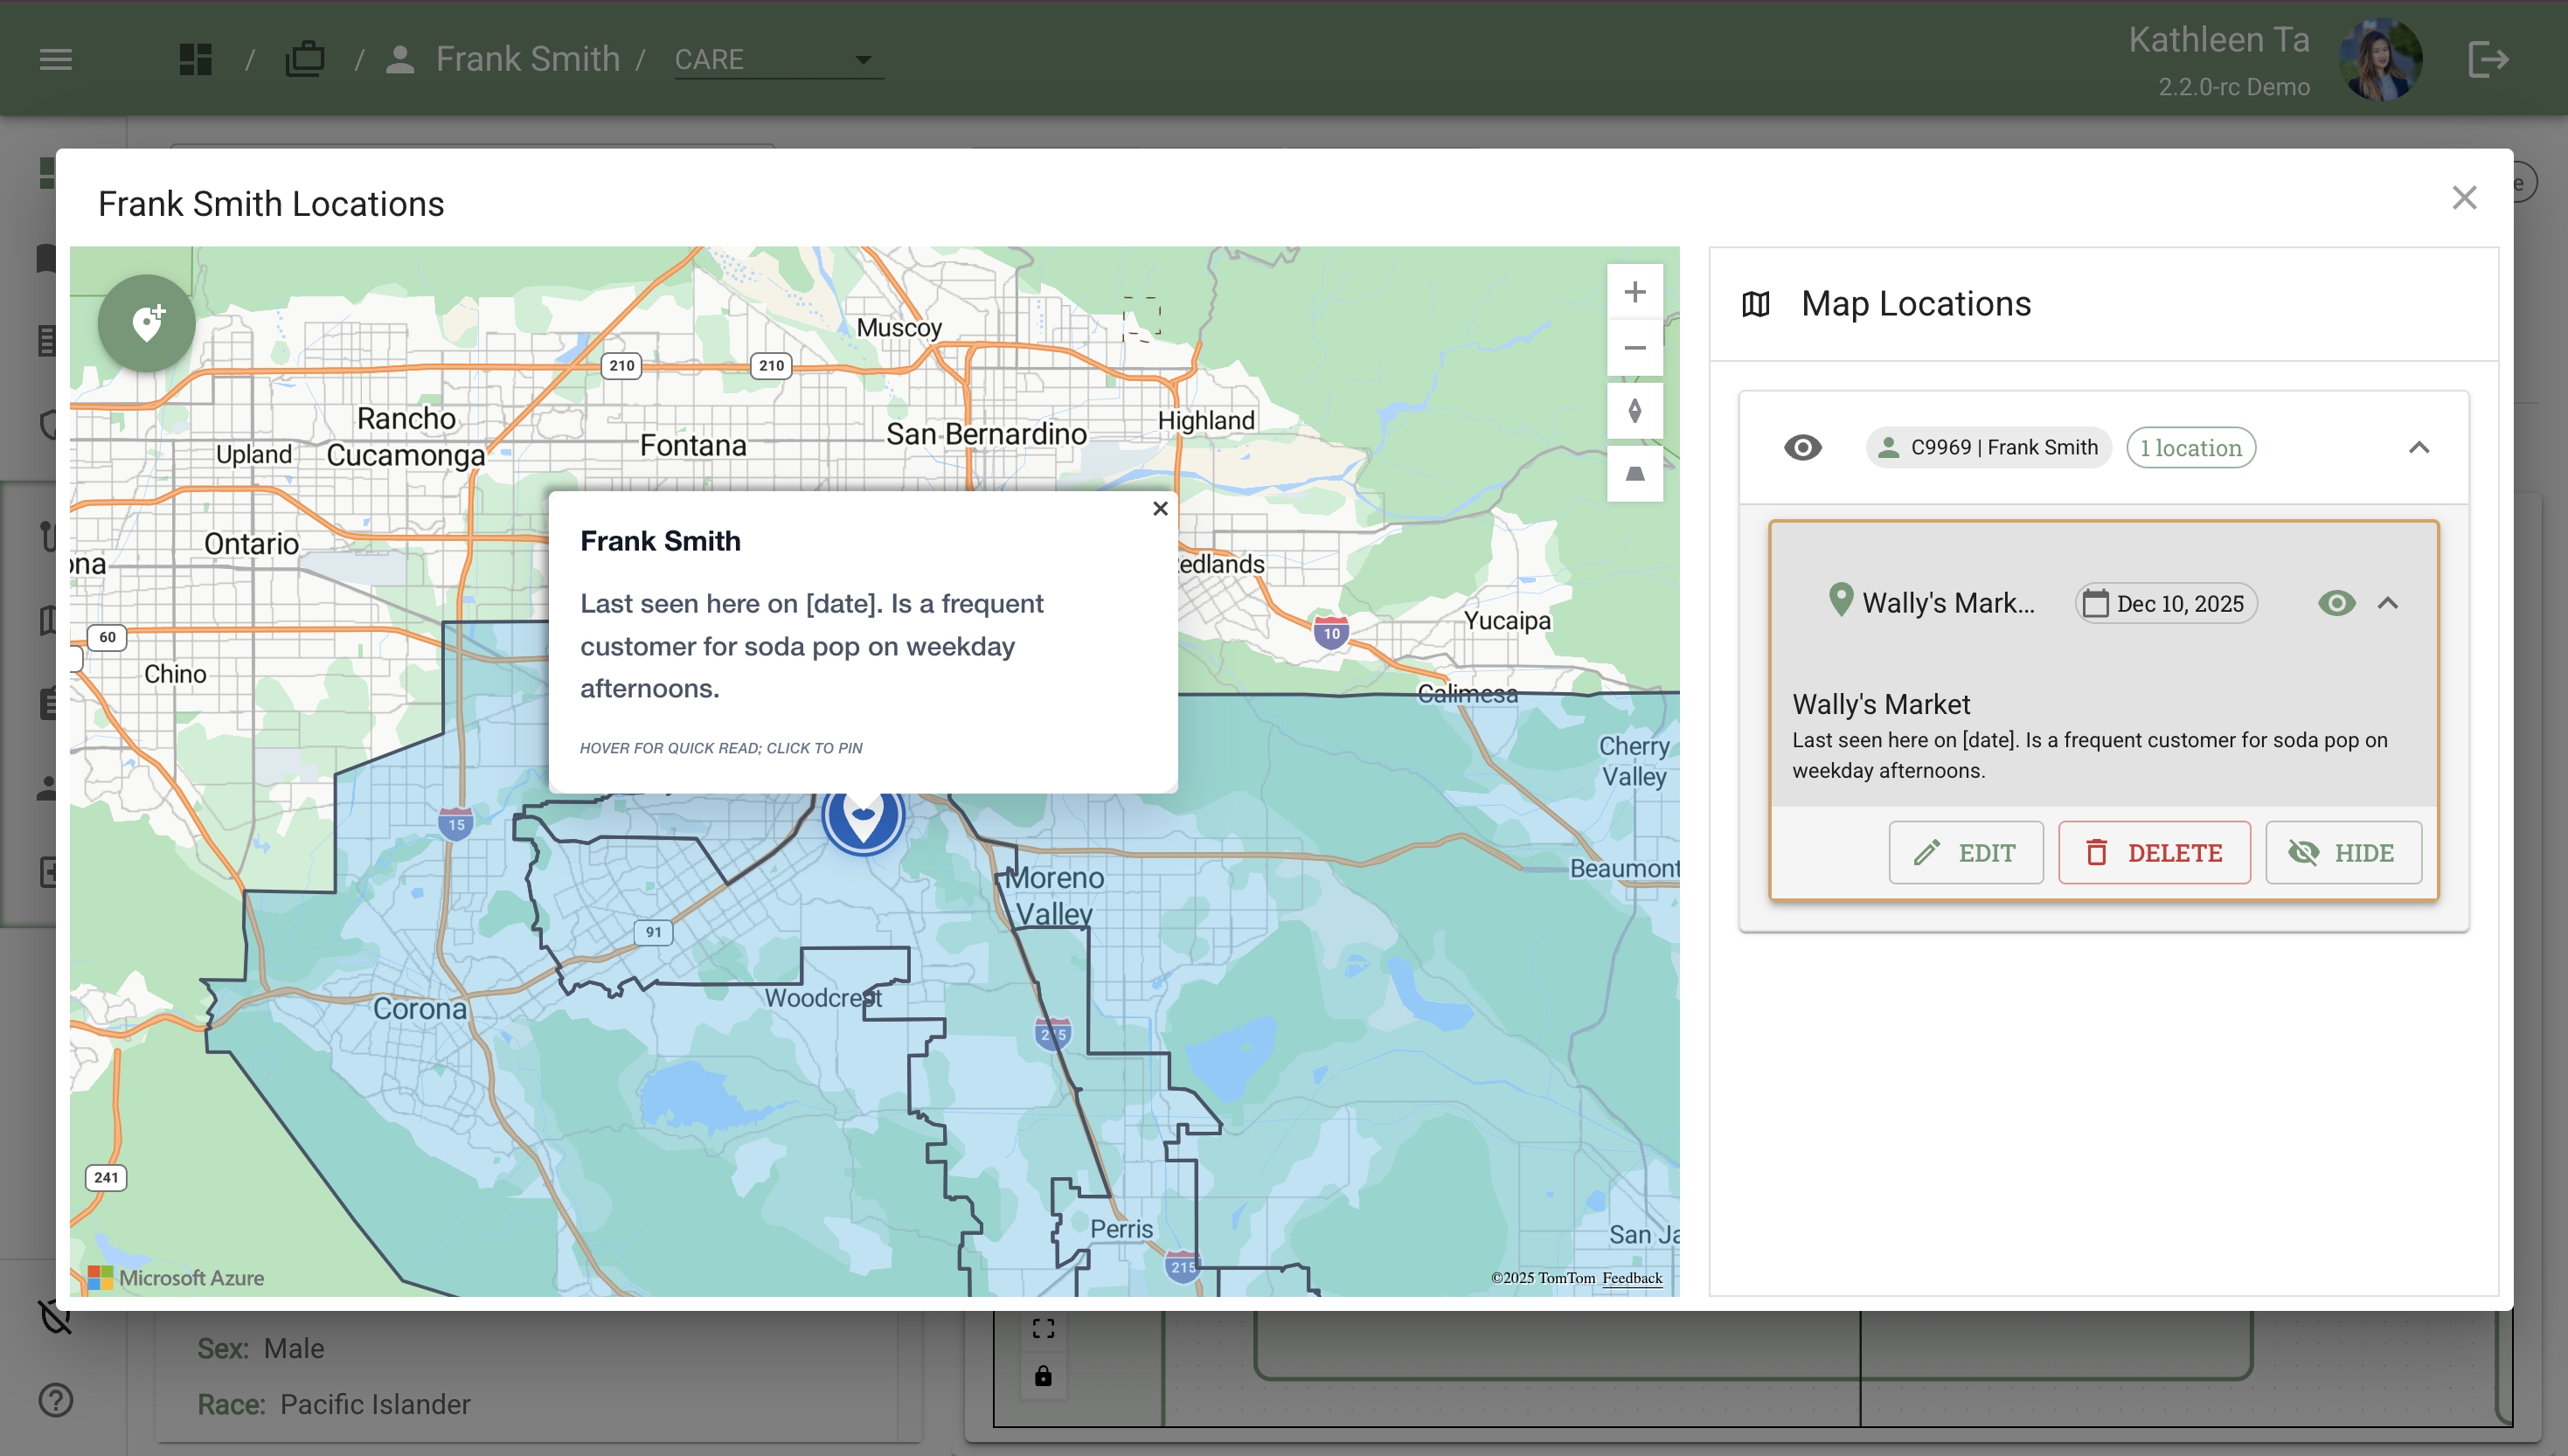This screenshot has height=1456, width=2568.
Task: Collapse the C9969 Frank Smith group
Action: click(x=2418, y=447)
